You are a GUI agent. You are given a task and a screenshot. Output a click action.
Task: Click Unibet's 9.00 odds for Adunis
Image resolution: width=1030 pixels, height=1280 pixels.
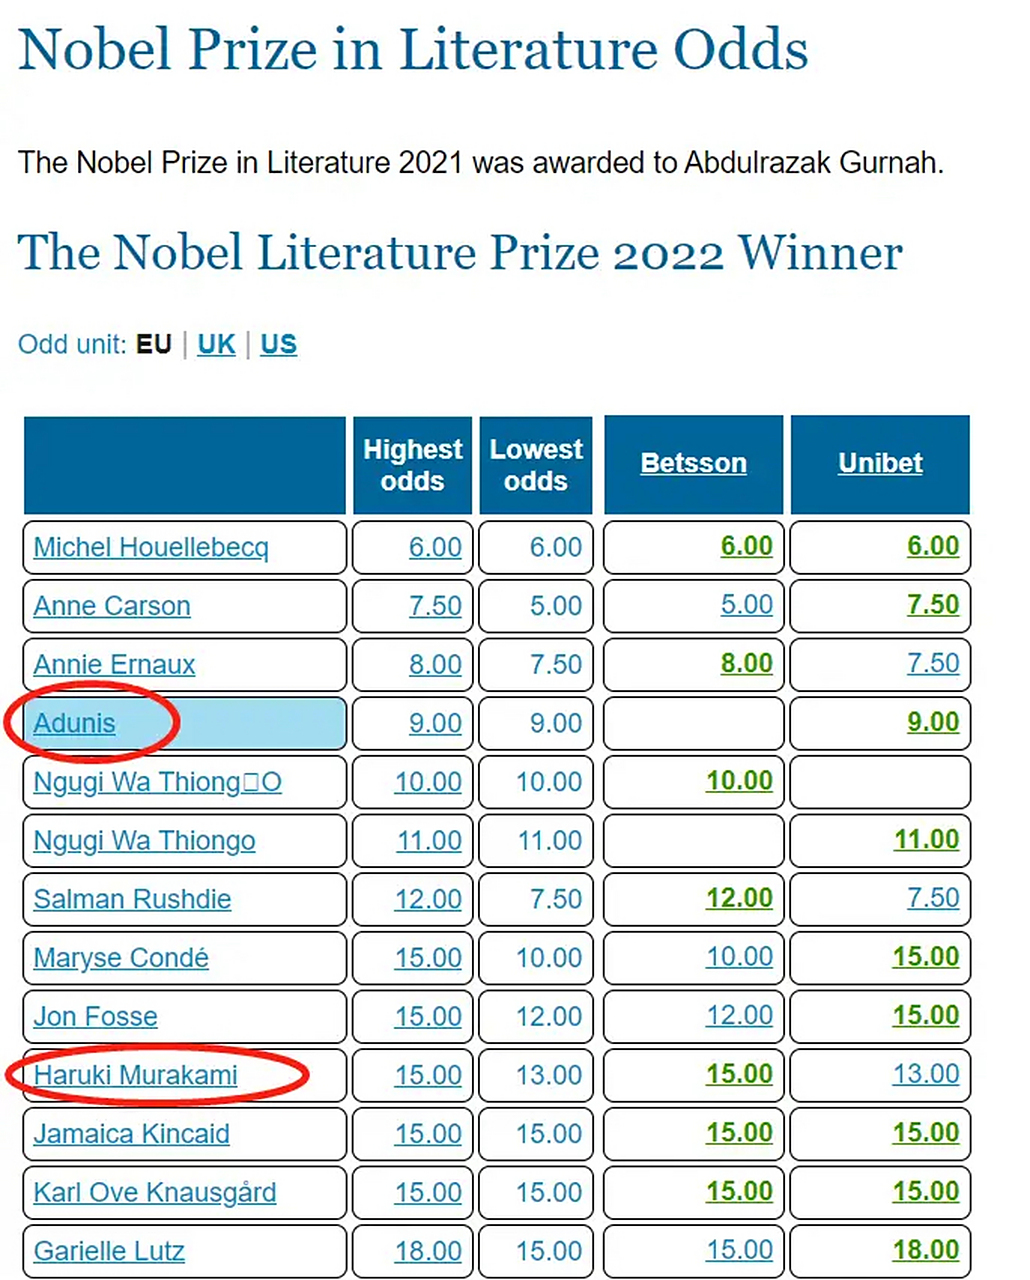932,722
